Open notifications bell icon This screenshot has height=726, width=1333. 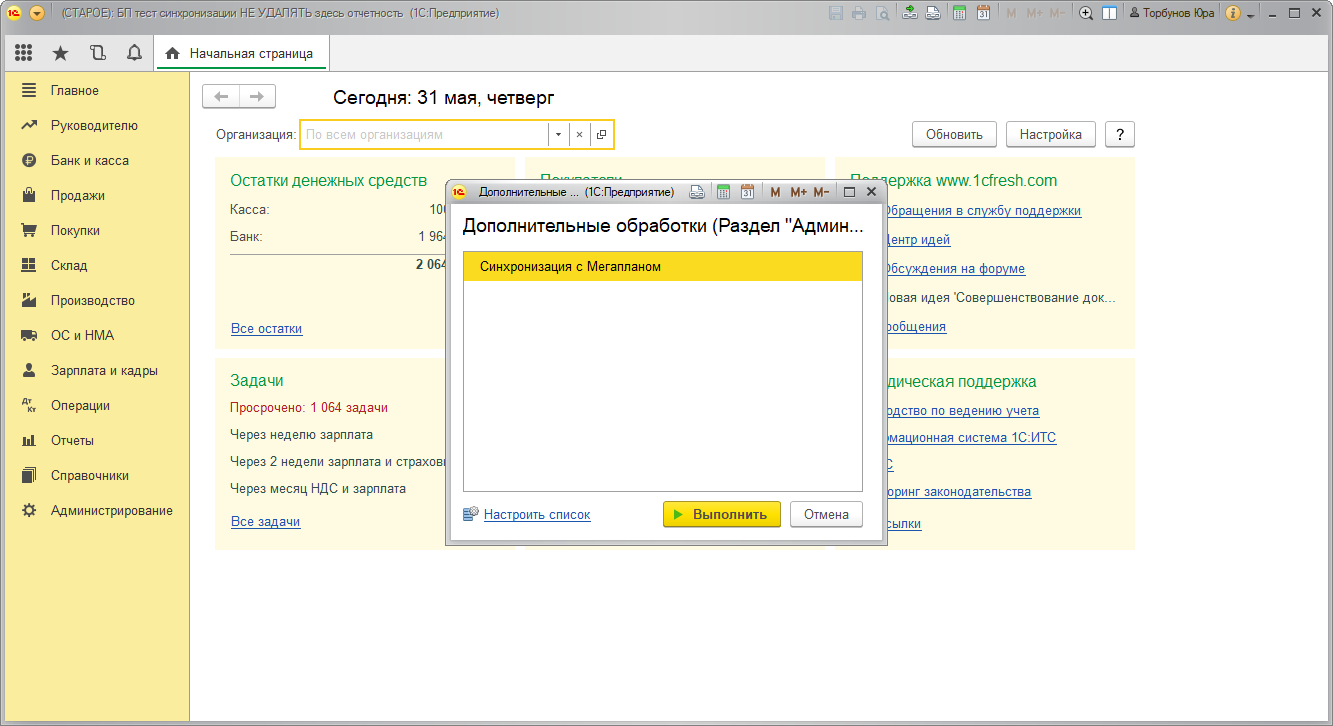134,53
